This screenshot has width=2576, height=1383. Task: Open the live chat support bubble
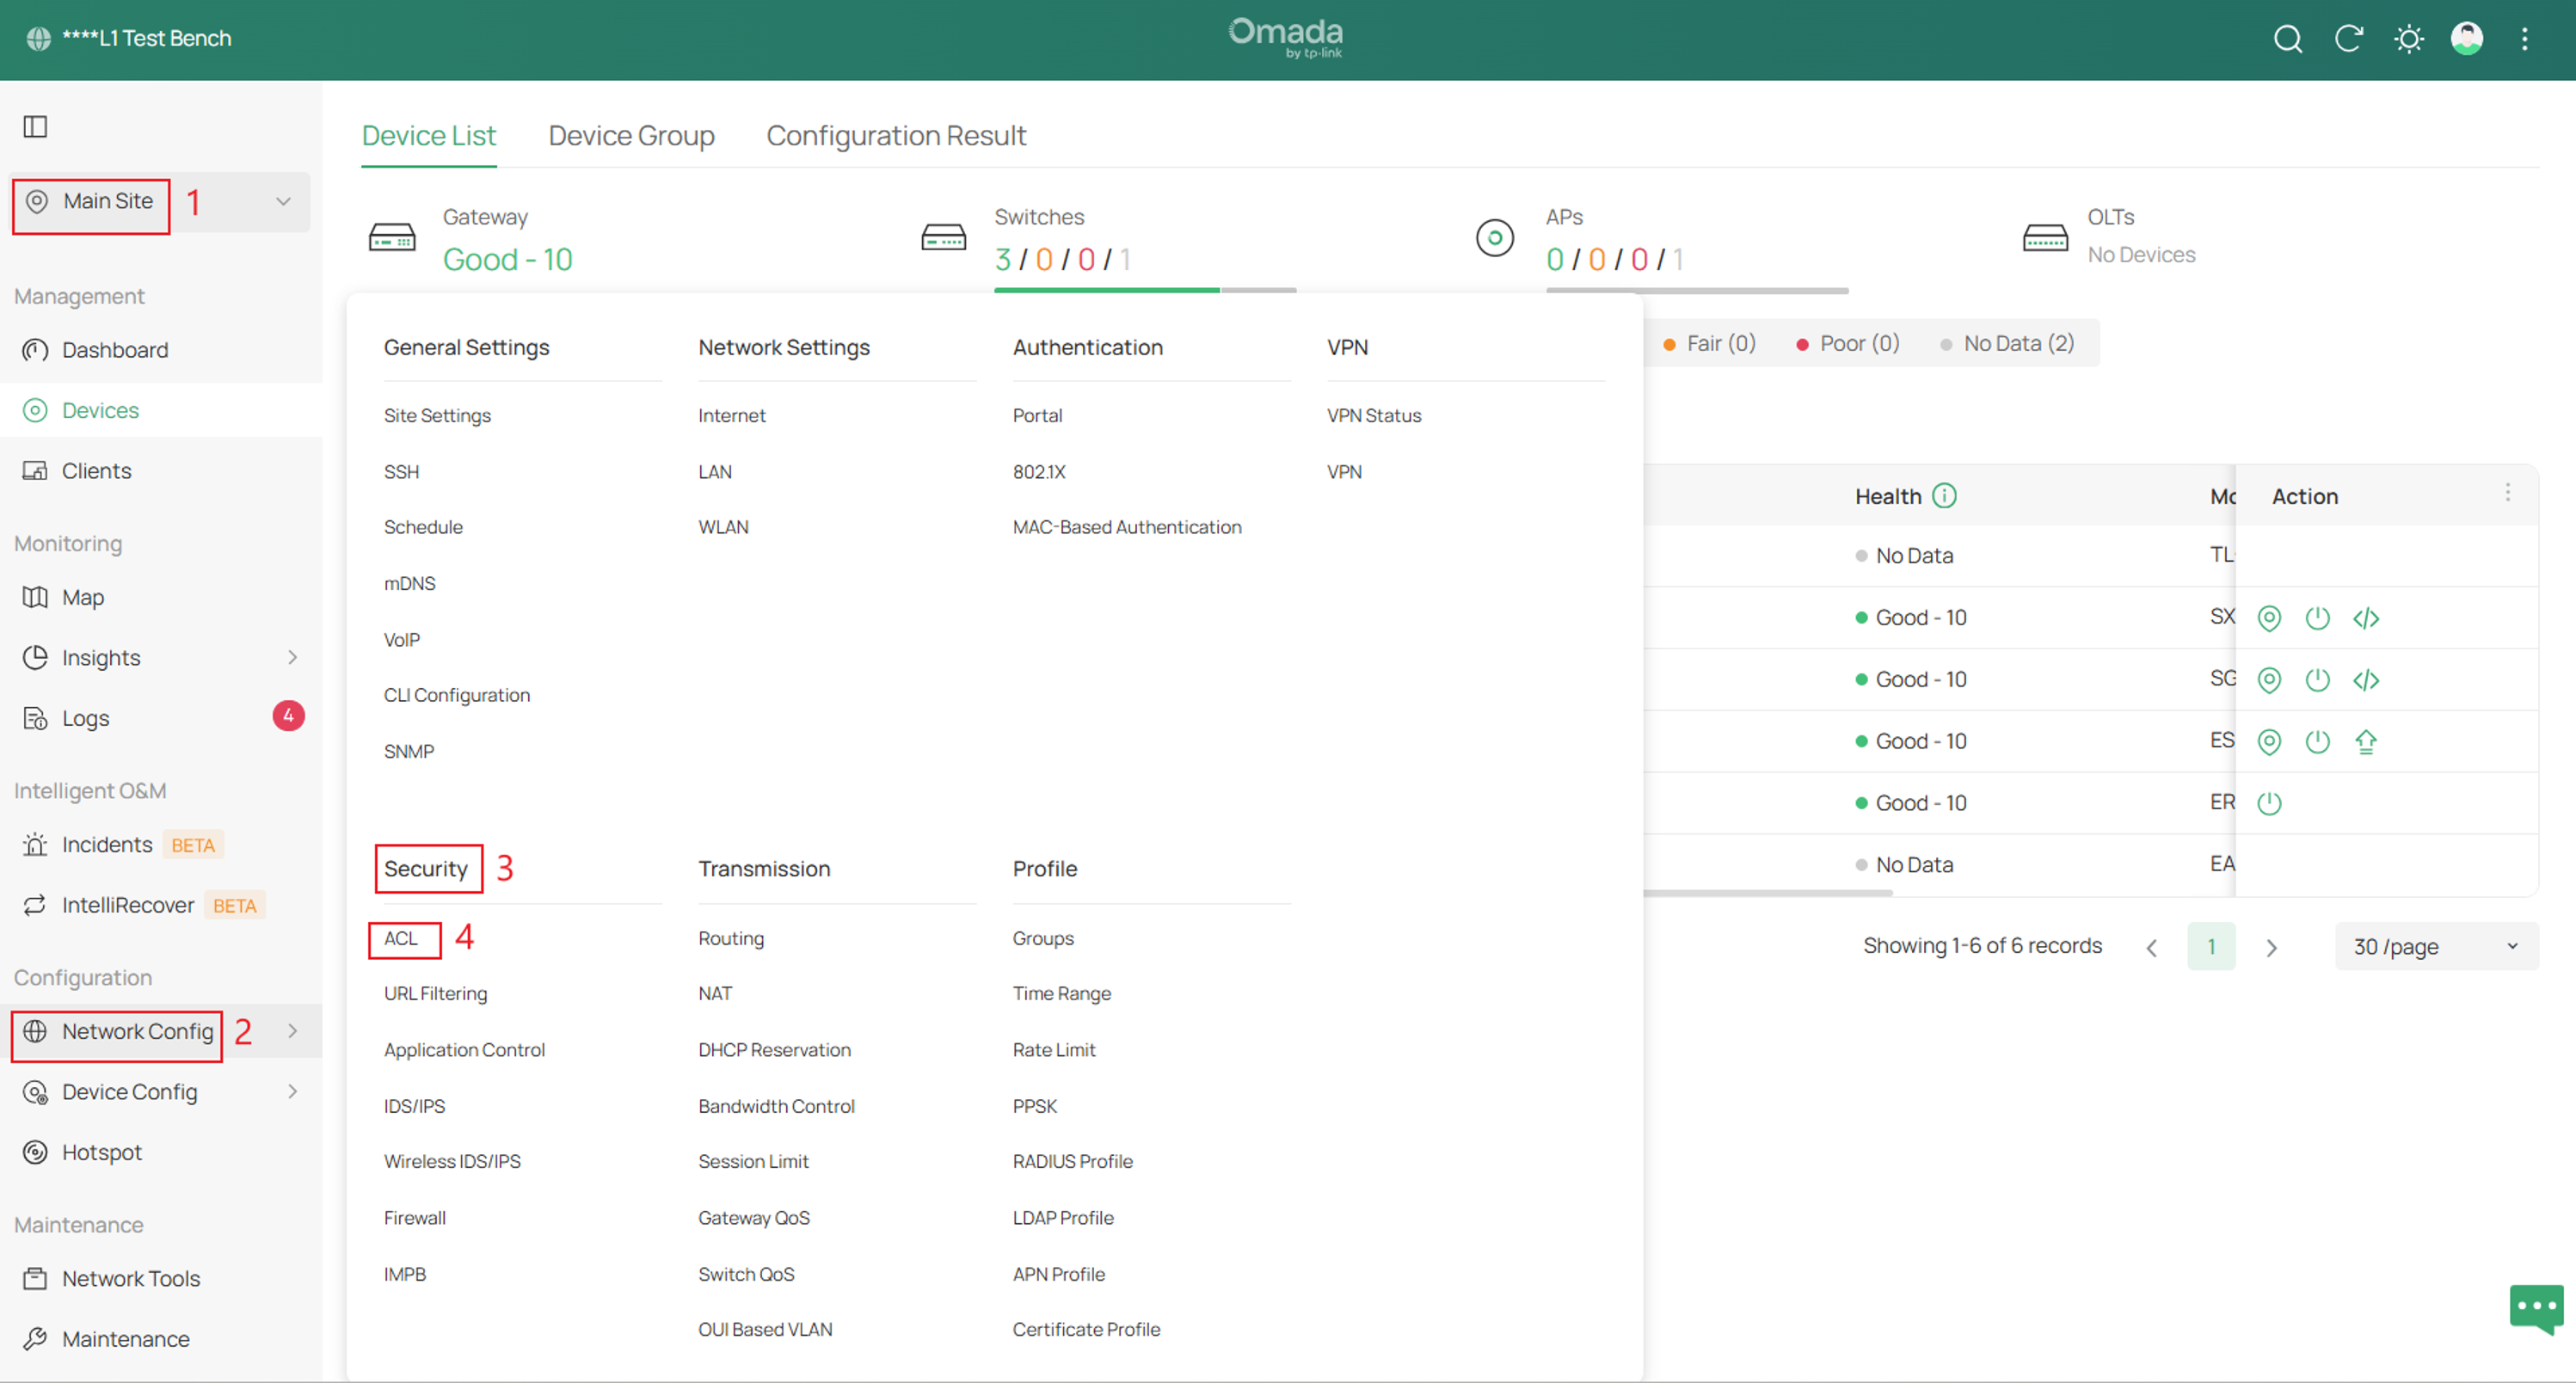[2536, 1307]
